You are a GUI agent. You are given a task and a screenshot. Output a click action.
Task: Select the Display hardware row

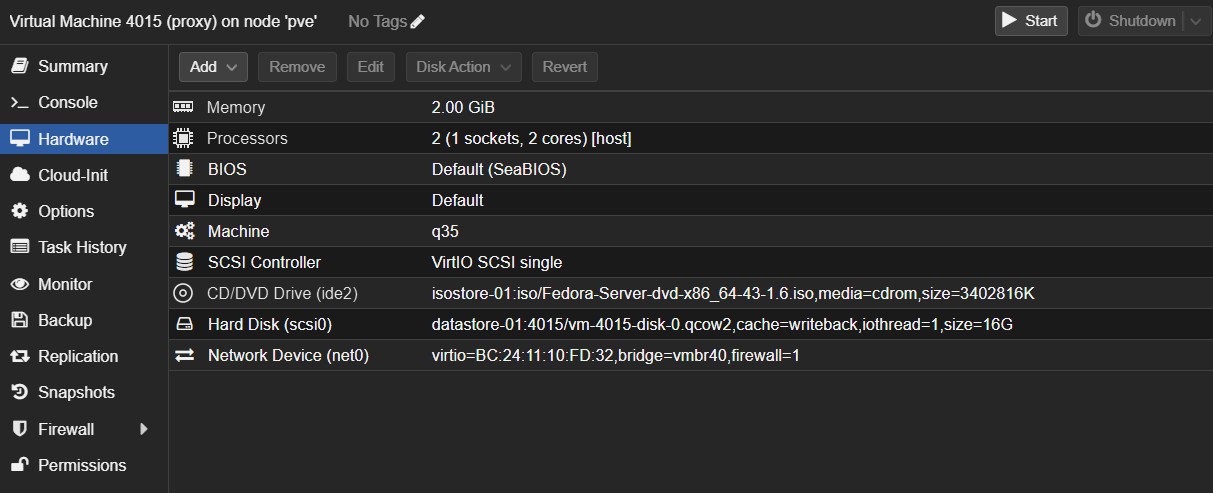(234, 200)
